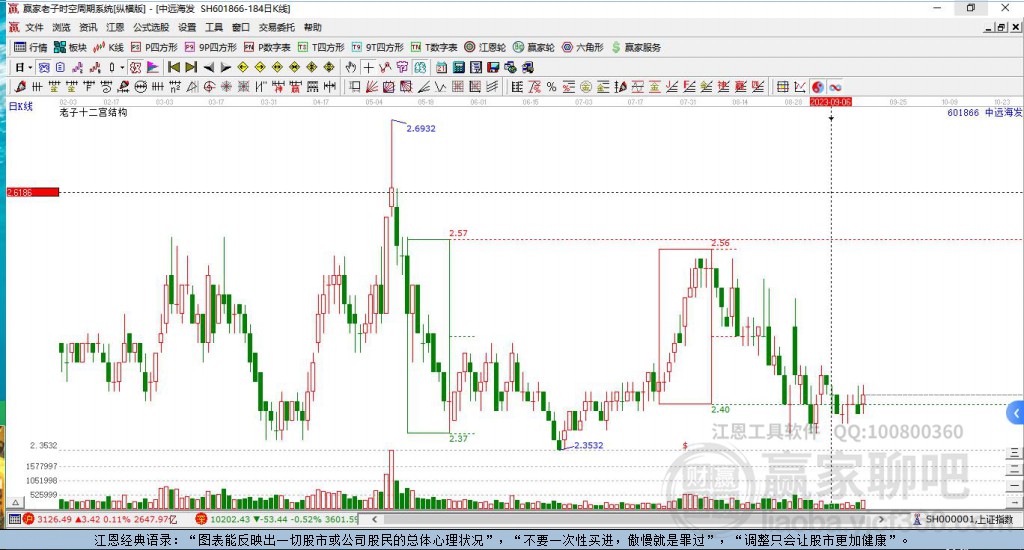The height and width of the screenshot is (550, 1024).
Task: Click the 日K线 label
Action: coord(20,106)
